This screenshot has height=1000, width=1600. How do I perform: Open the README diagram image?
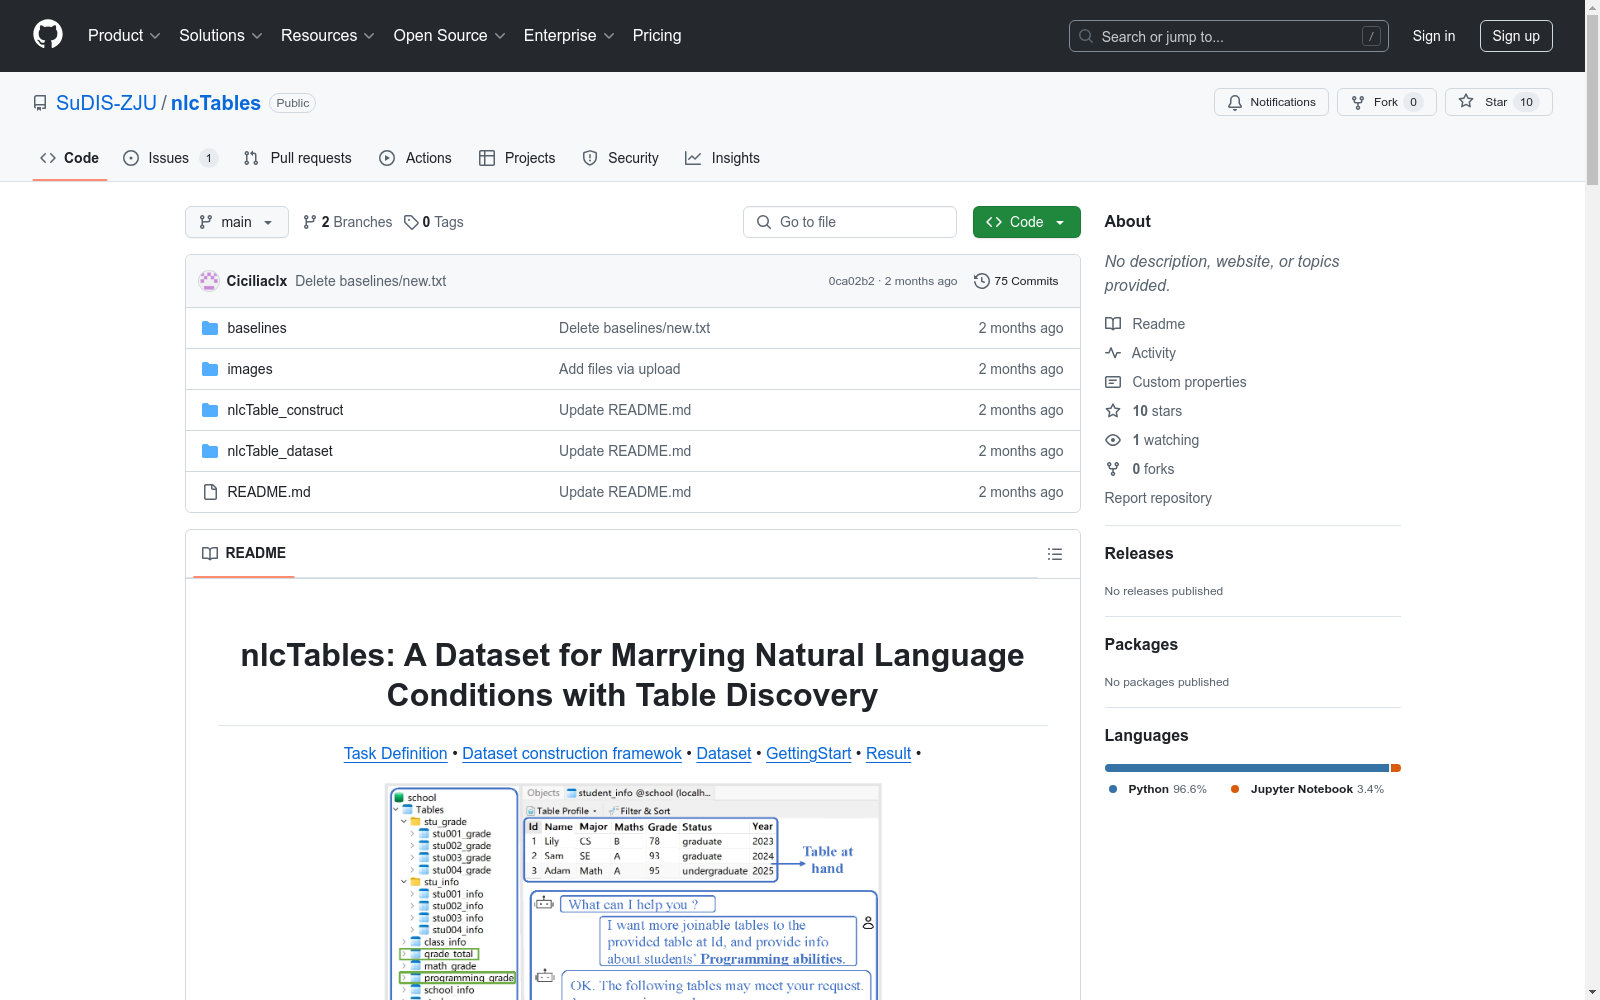point(633,891)
